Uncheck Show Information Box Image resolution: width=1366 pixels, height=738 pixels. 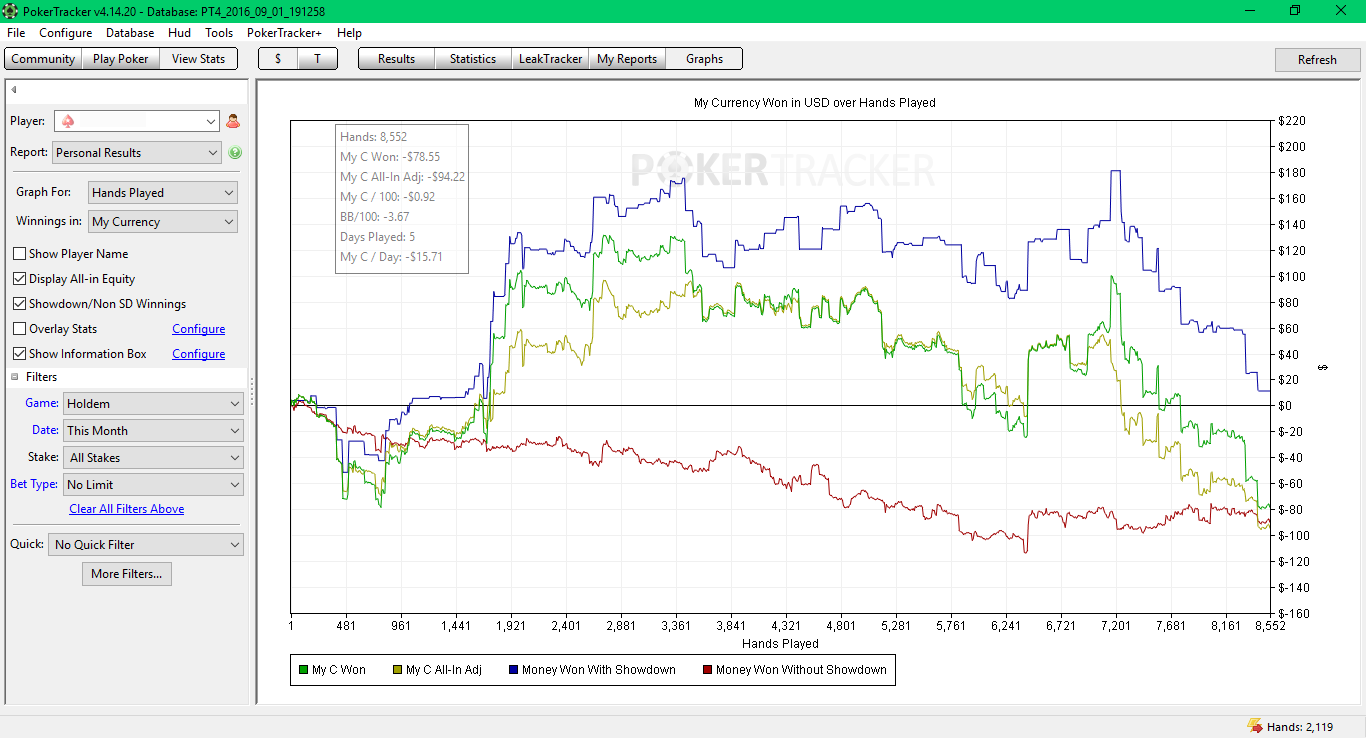tap(19, 354)
